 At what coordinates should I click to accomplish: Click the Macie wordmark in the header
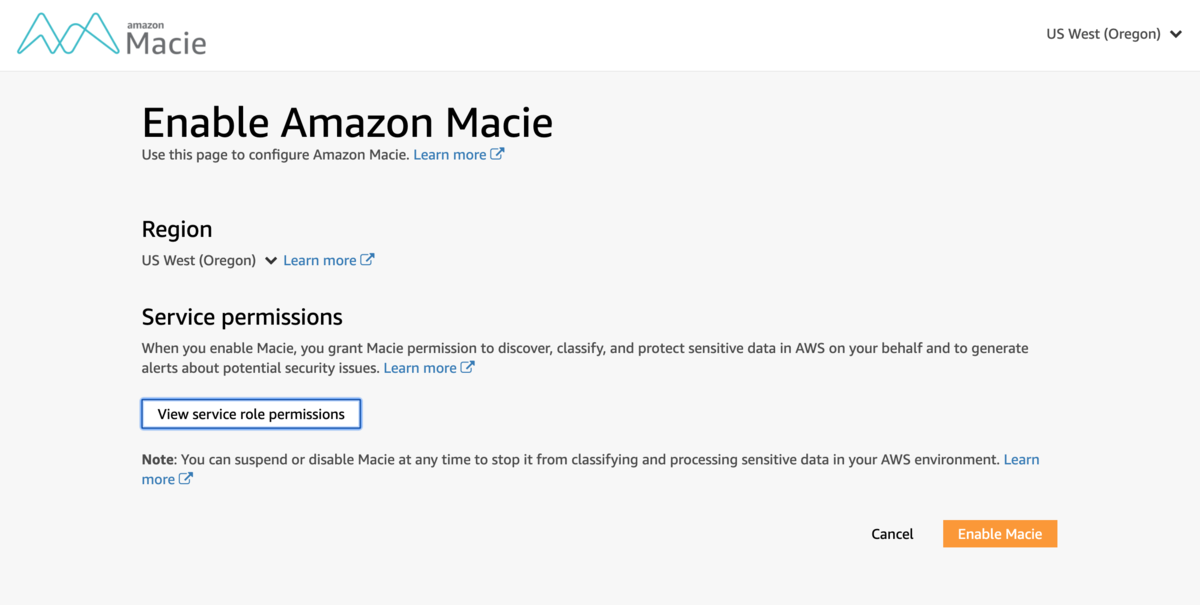tap(166, 42)
